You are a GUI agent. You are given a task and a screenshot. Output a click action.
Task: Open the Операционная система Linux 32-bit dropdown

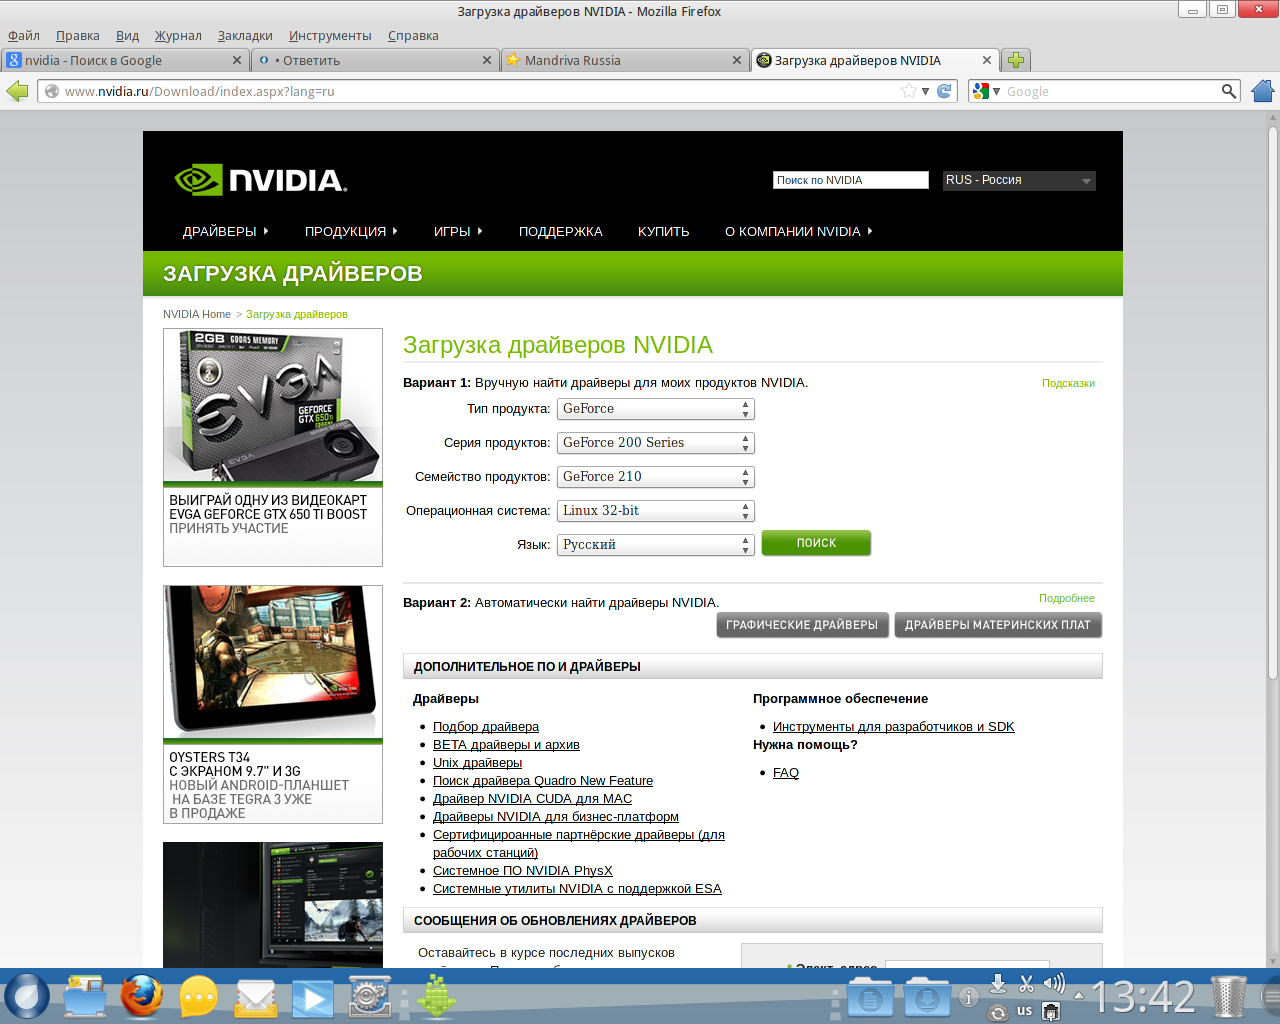(x=655, y=511)
